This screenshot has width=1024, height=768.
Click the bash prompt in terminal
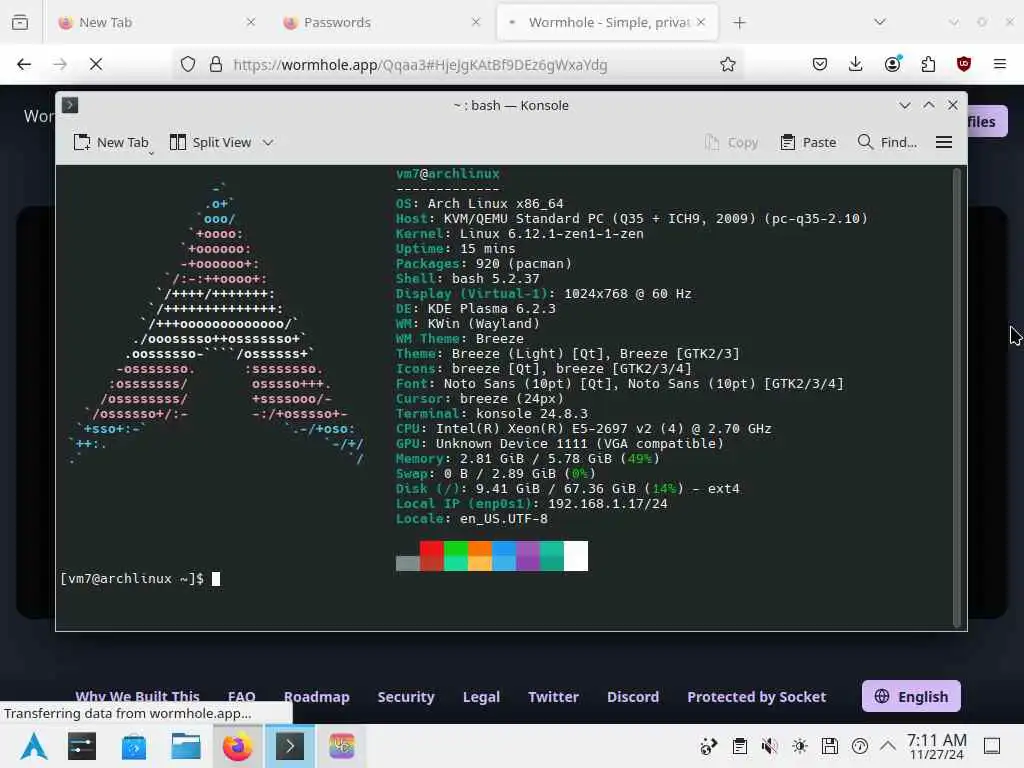pyautogui.click(x=131, y=579)
